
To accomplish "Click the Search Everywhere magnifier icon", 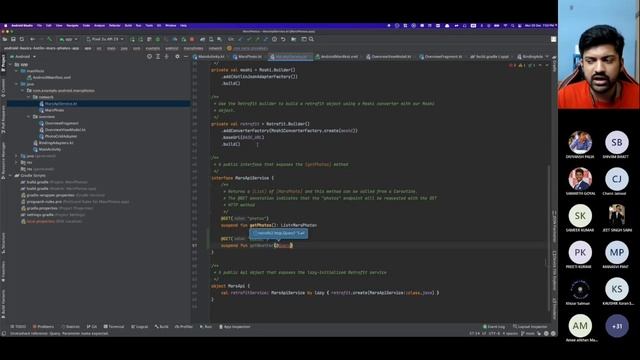I will click(311, 39).
